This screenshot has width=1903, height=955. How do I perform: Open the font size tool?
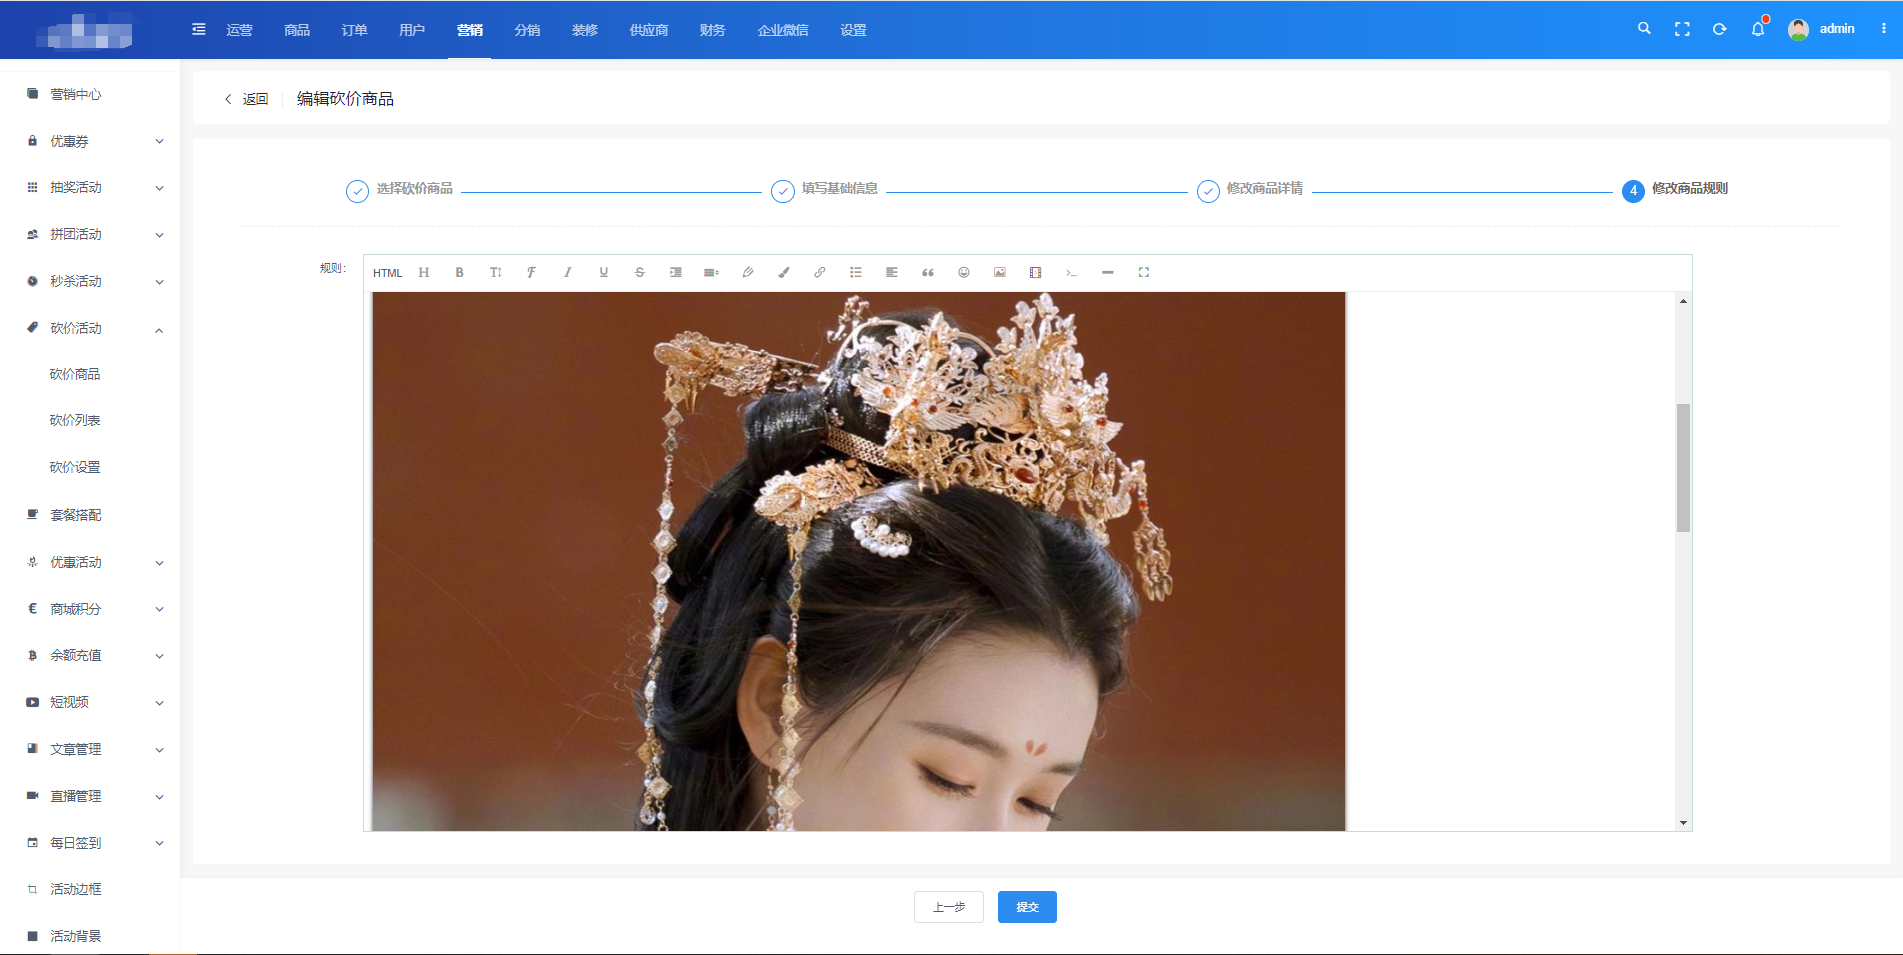point(496,272)
